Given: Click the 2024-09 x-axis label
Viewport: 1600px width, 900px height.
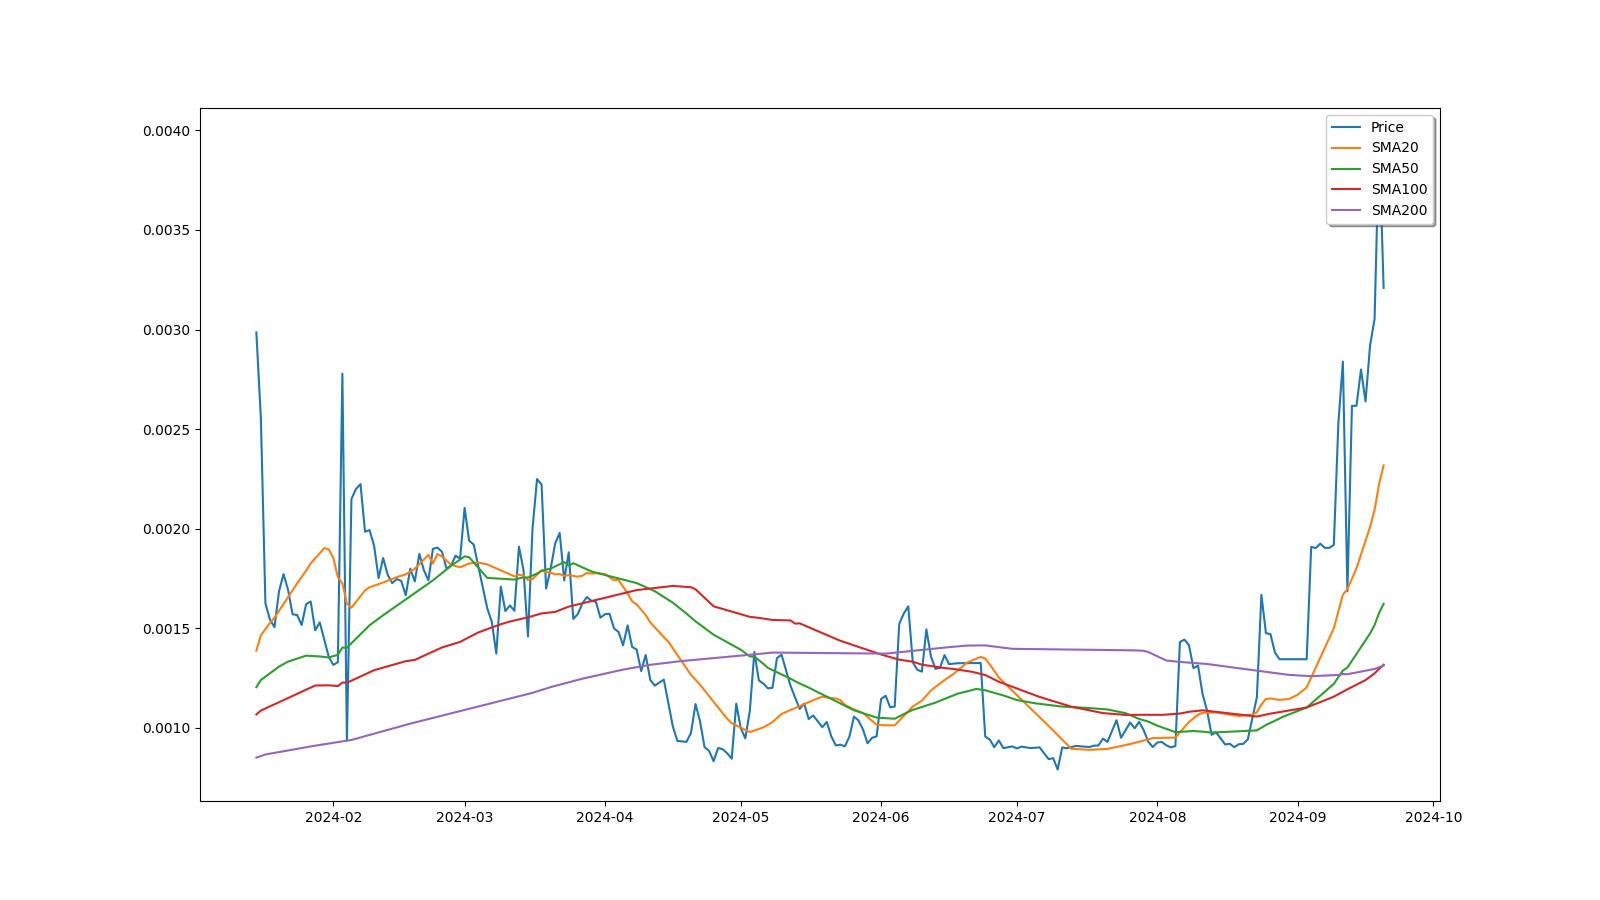Looking at the screenshot, I should coord(1298,817).
